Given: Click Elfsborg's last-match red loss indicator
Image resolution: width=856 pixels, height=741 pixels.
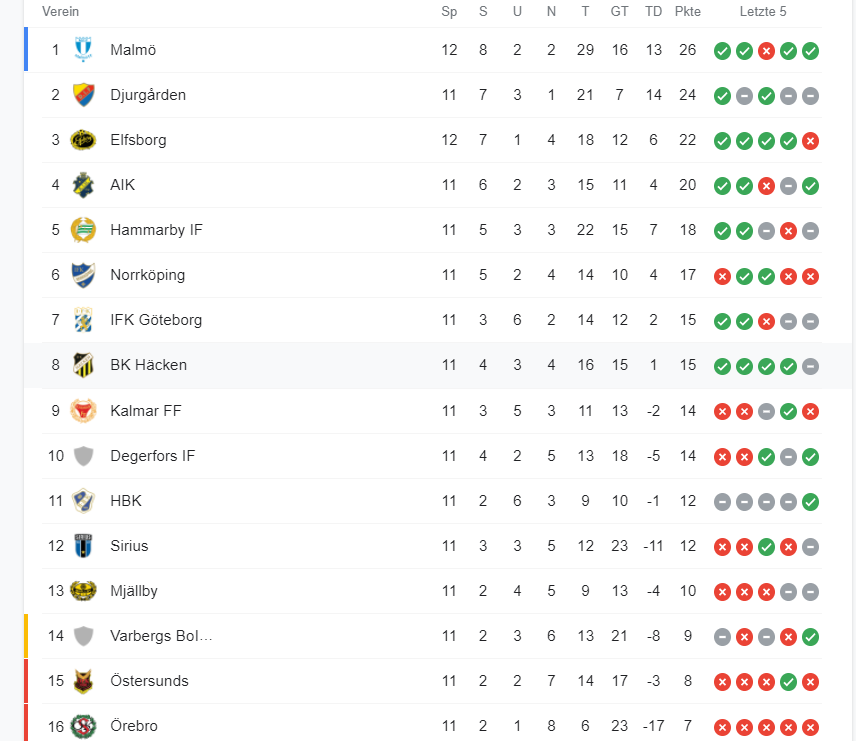Looking at the screenshot, I should (810, 141).
